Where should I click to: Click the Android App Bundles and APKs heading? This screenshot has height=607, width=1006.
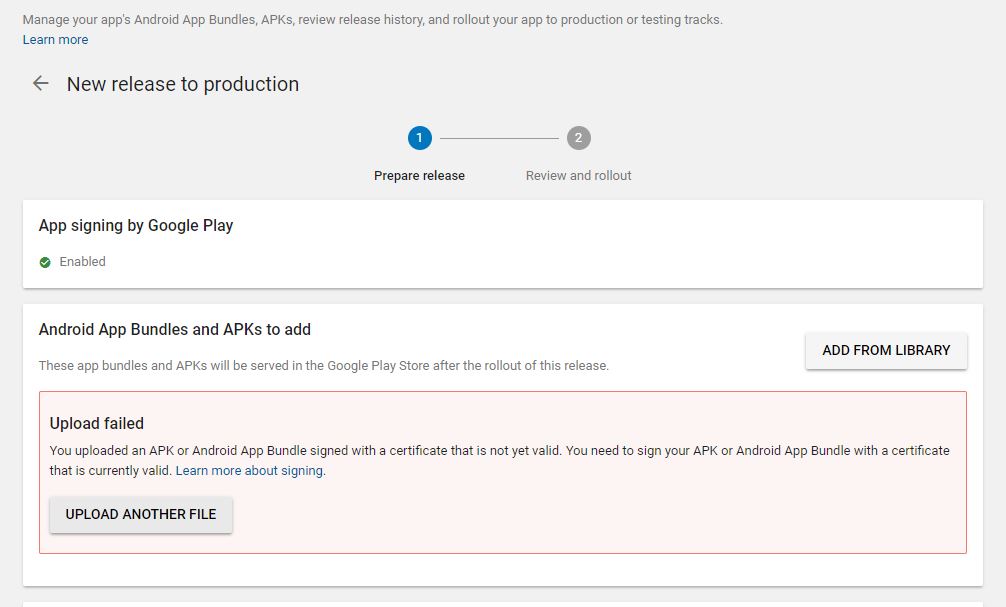click(175, 330)
